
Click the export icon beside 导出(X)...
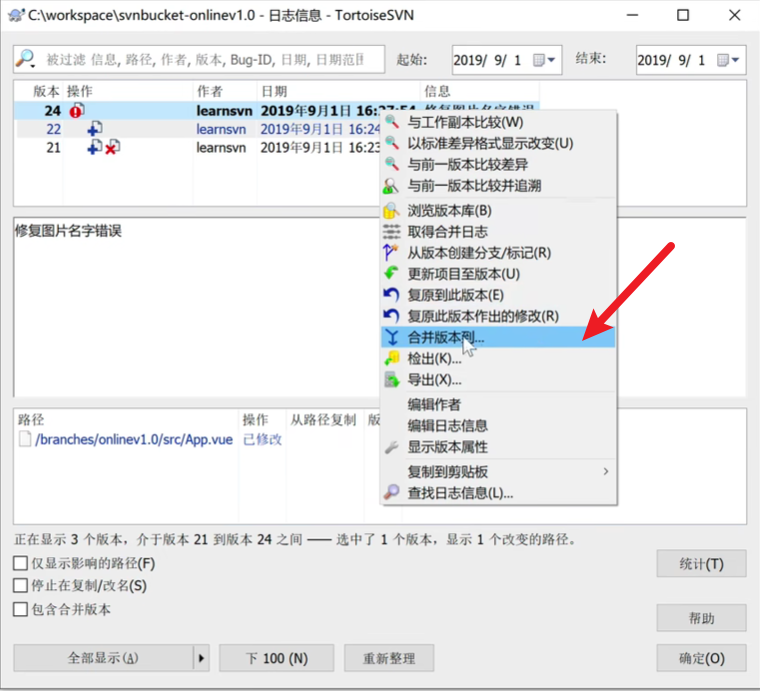[x=392, y=380]
